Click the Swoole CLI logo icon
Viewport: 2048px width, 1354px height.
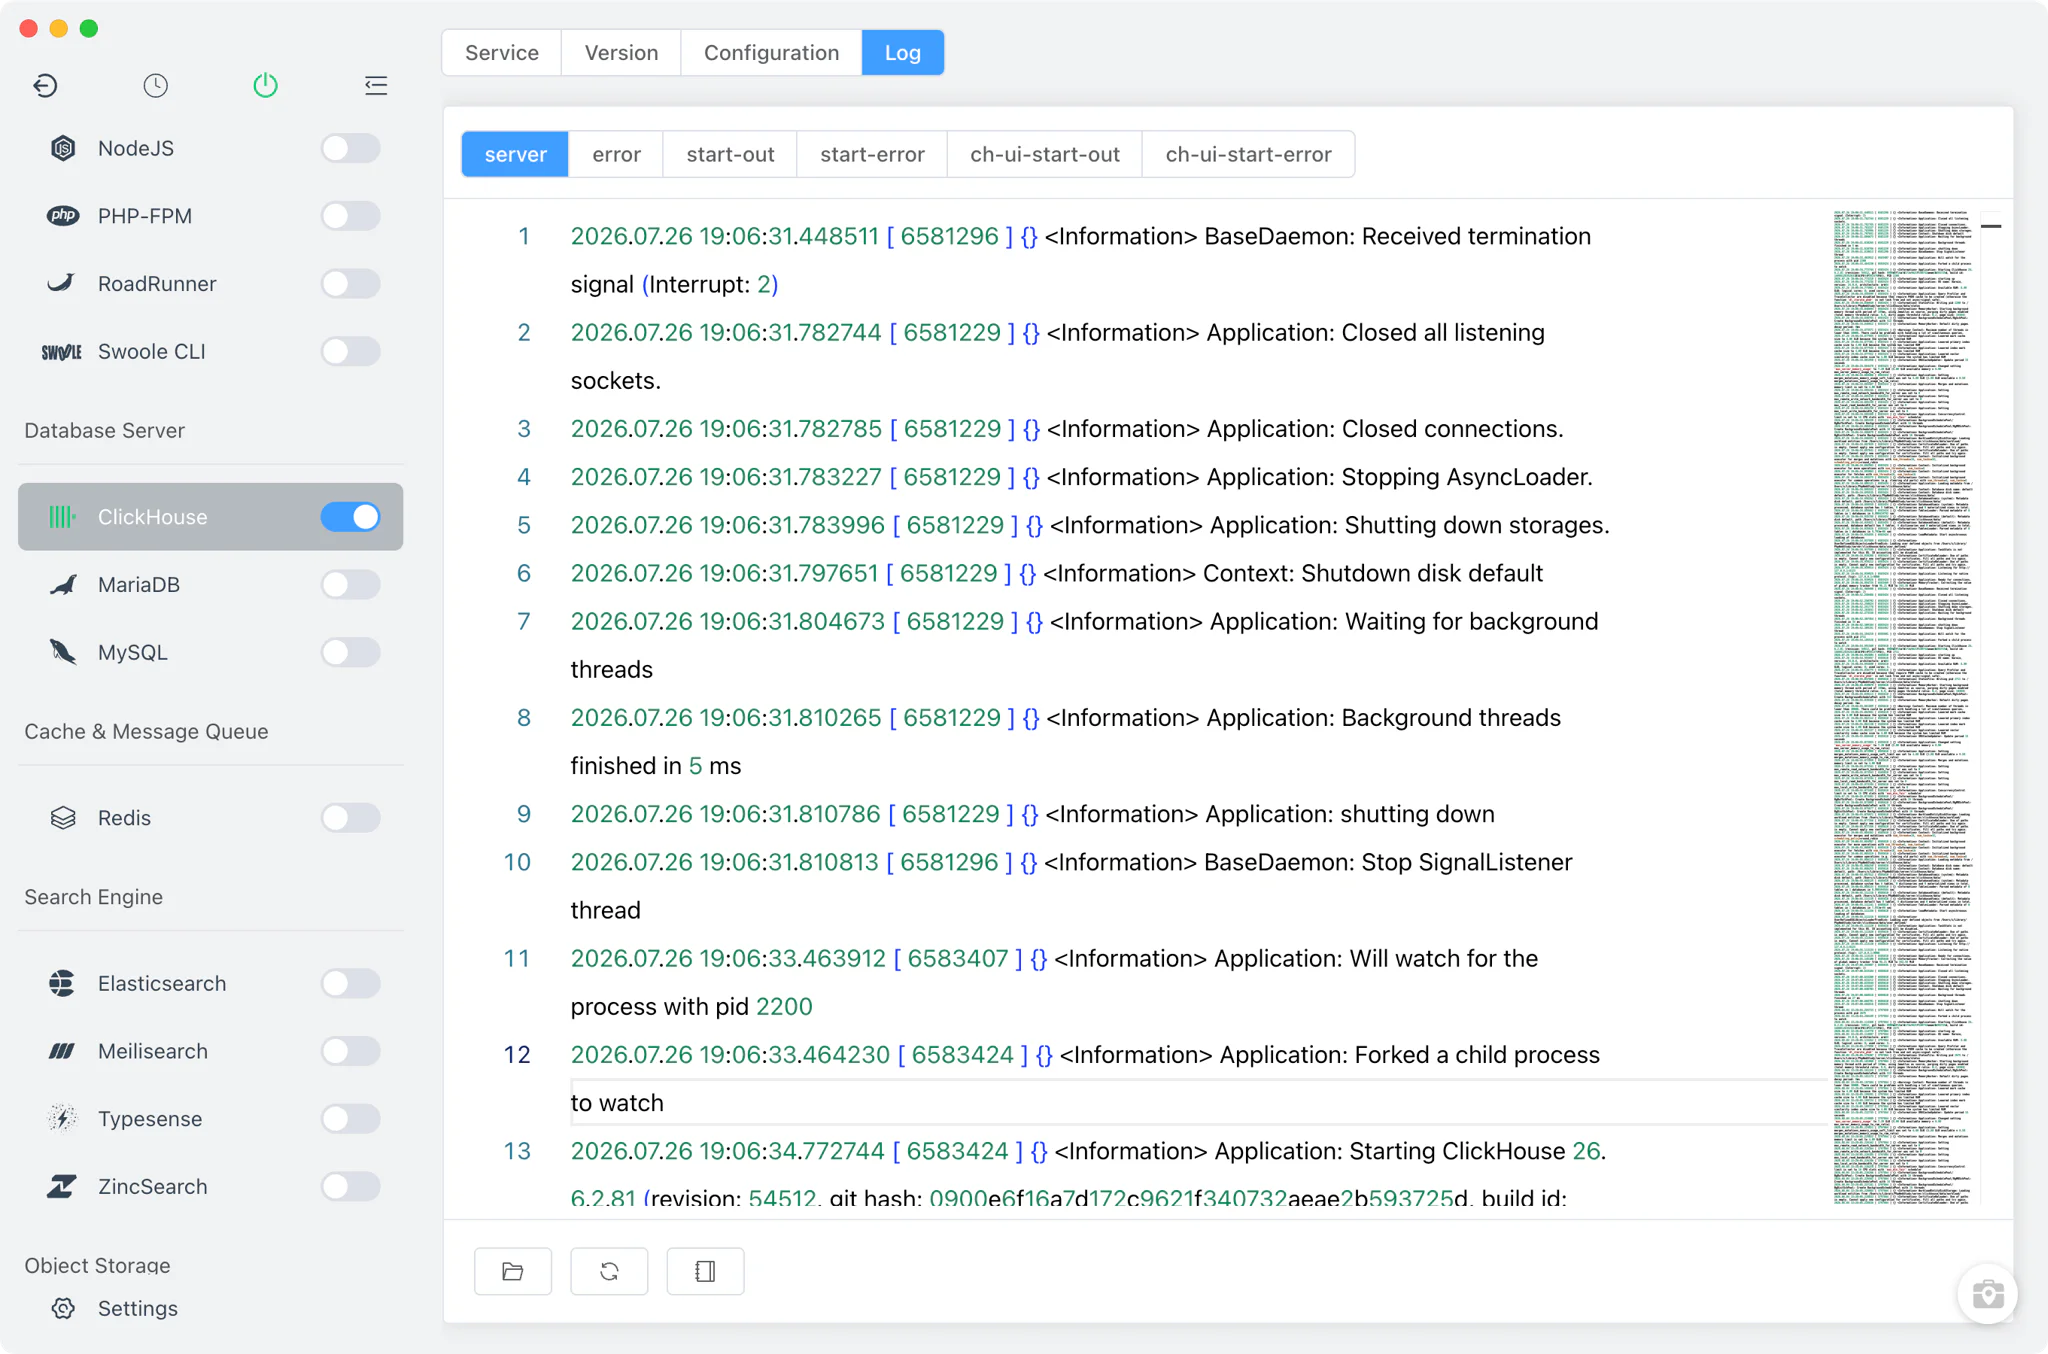(x=61, y=352)
